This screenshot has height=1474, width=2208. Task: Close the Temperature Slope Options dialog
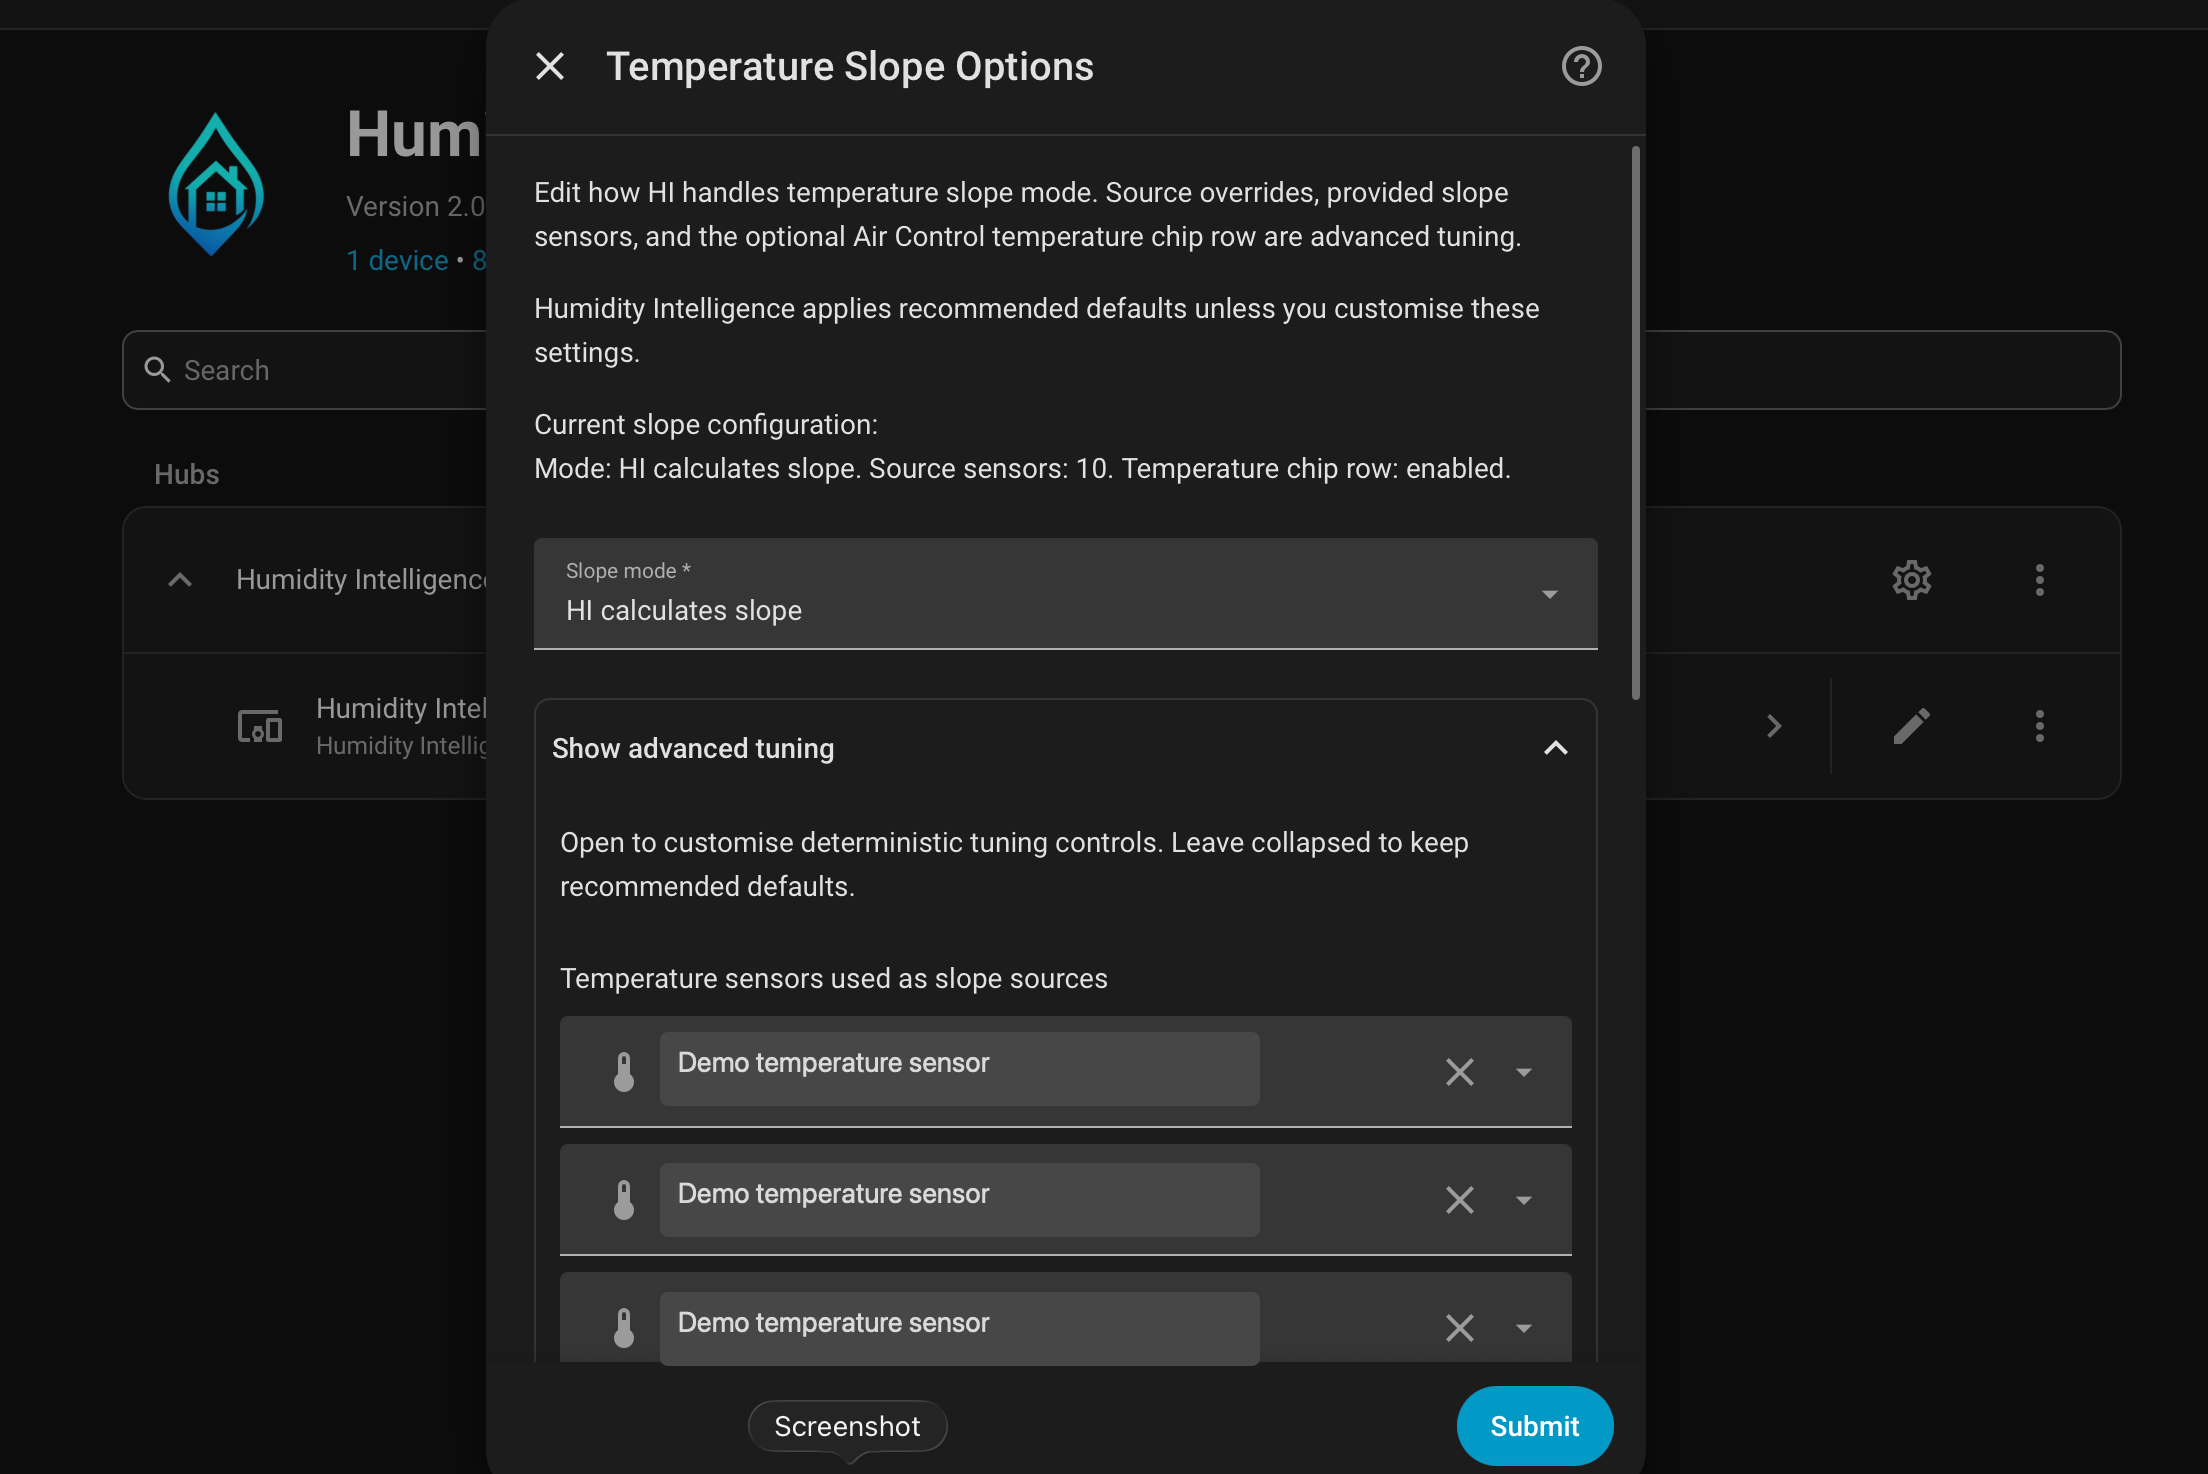(x=550, y=67)
